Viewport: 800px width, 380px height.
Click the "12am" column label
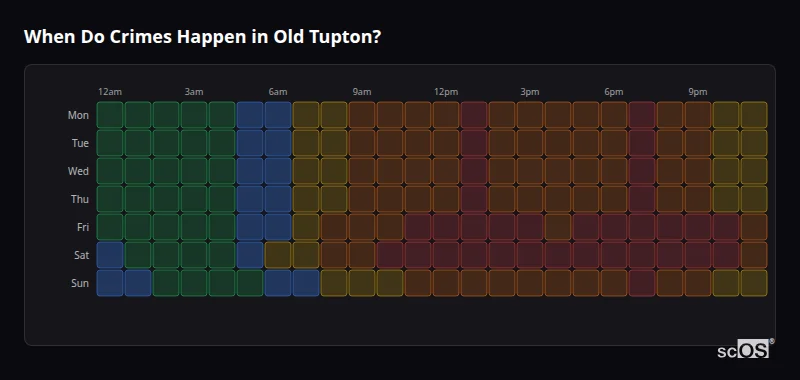pos(110,92)
